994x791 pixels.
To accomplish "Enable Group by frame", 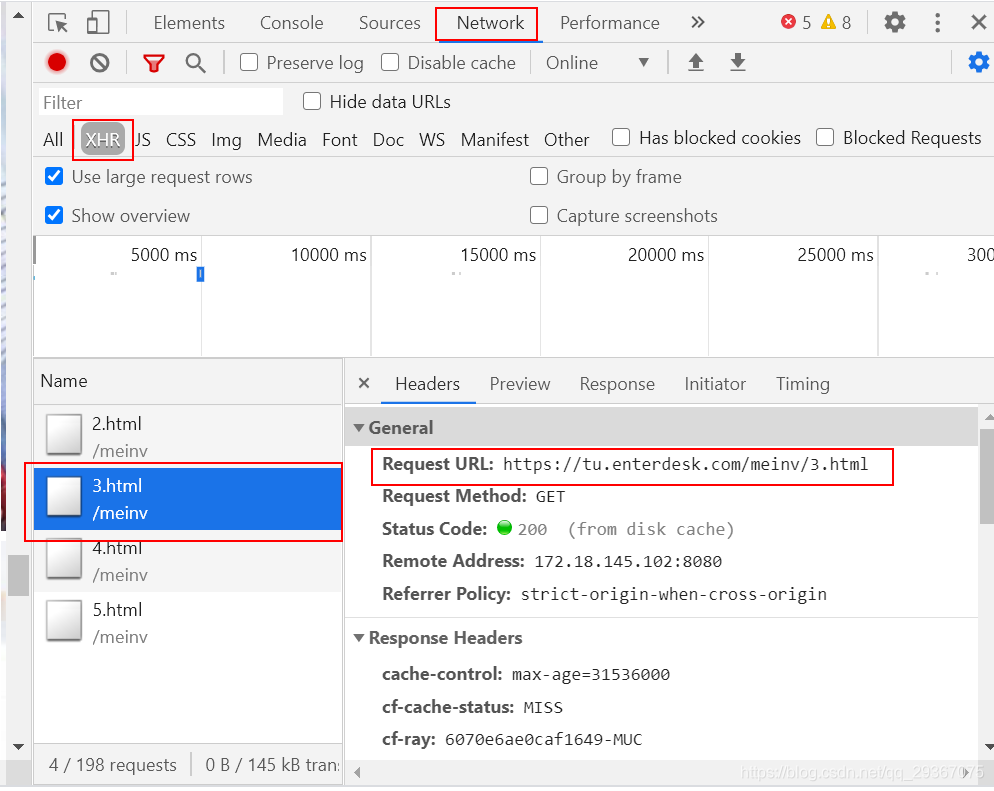I will coord(539,176).
